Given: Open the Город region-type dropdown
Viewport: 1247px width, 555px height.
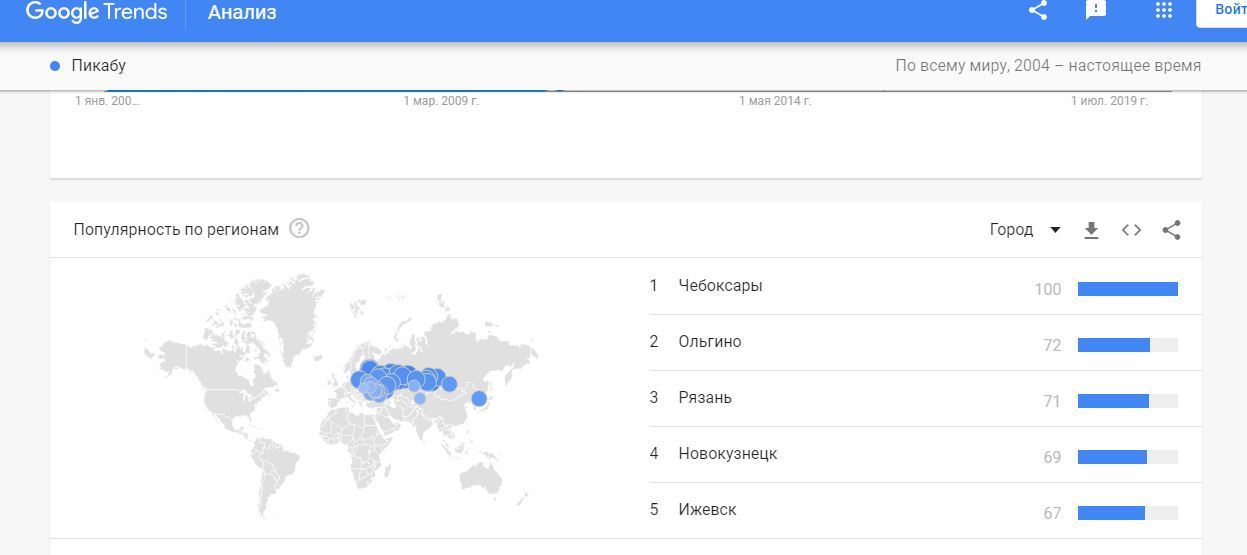Looking at the screenshot, I should click(1025, 230).
